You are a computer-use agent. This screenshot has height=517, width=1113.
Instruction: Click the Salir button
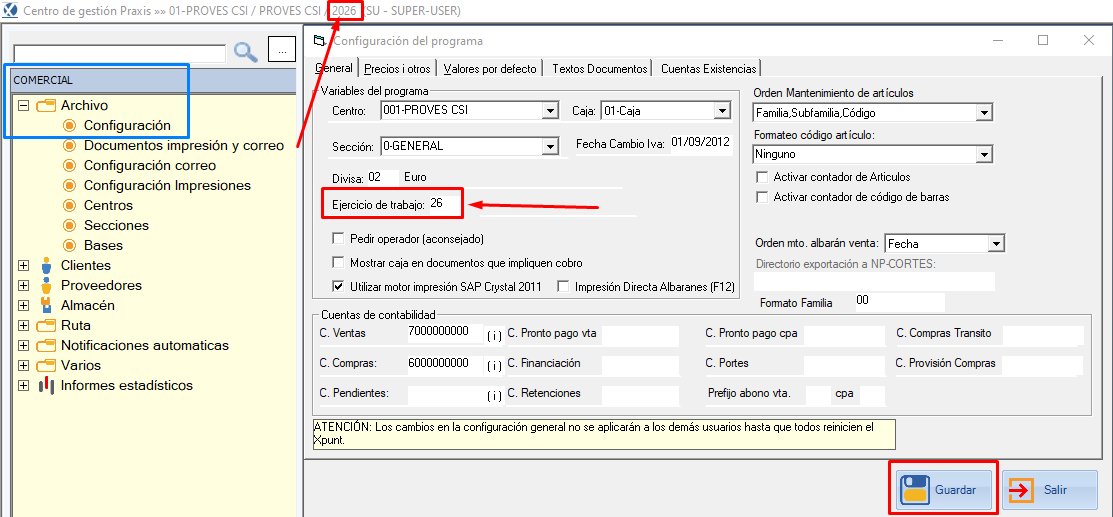pyautogui.click(x=1049, y=489)
